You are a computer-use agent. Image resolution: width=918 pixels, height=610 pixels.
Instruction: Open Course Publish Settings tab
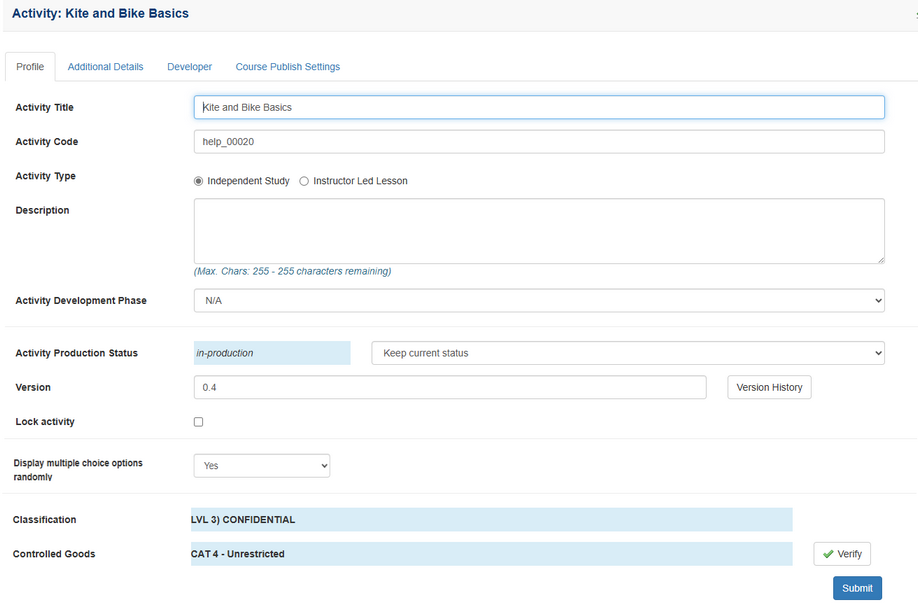(x=287, y=67)
